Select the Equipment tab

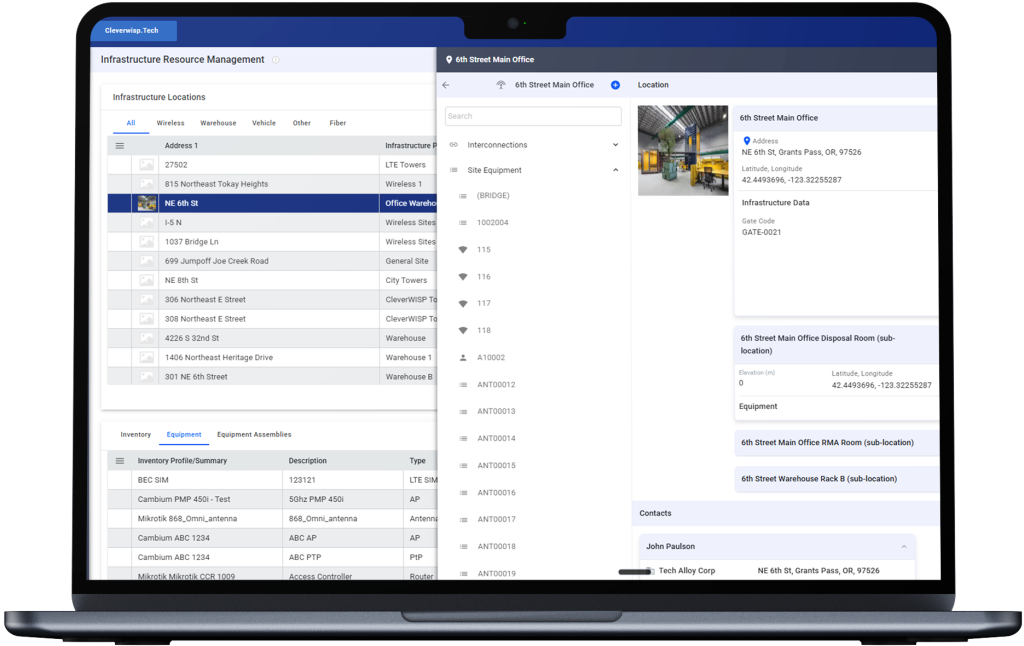pos(184,434)
